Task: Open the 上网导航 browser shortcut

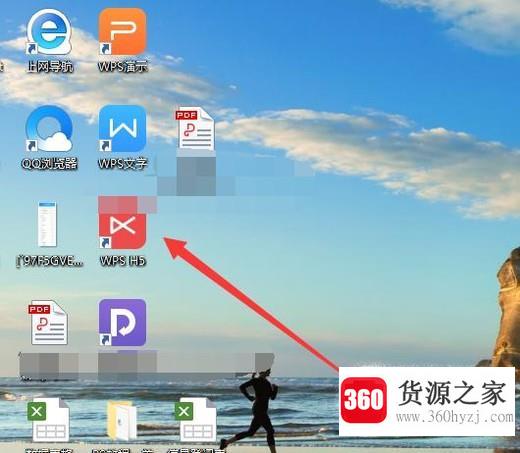Action: pos(49,32)
